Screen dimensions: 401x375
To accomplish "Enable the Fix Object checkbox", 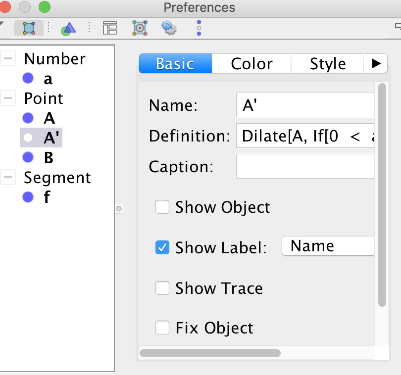I will point(162,328).
